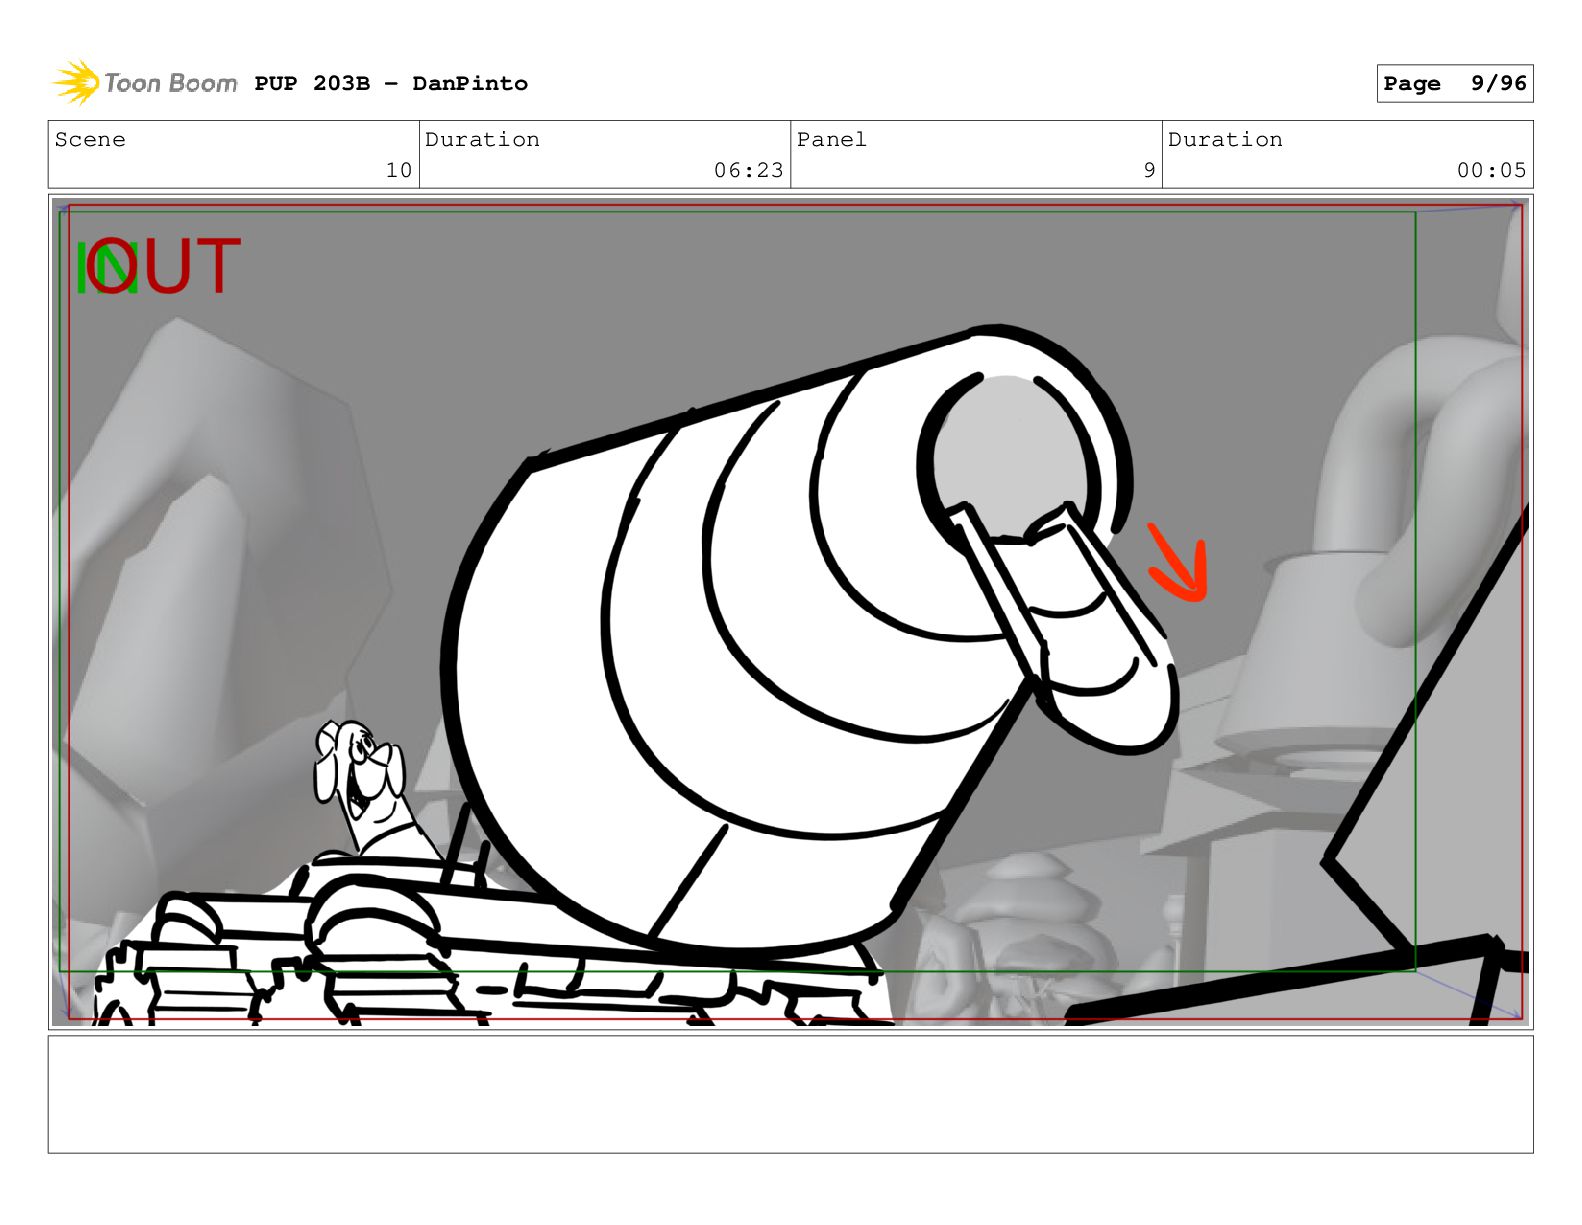Click the red 'OUT' camera frame label

(164, 266)
